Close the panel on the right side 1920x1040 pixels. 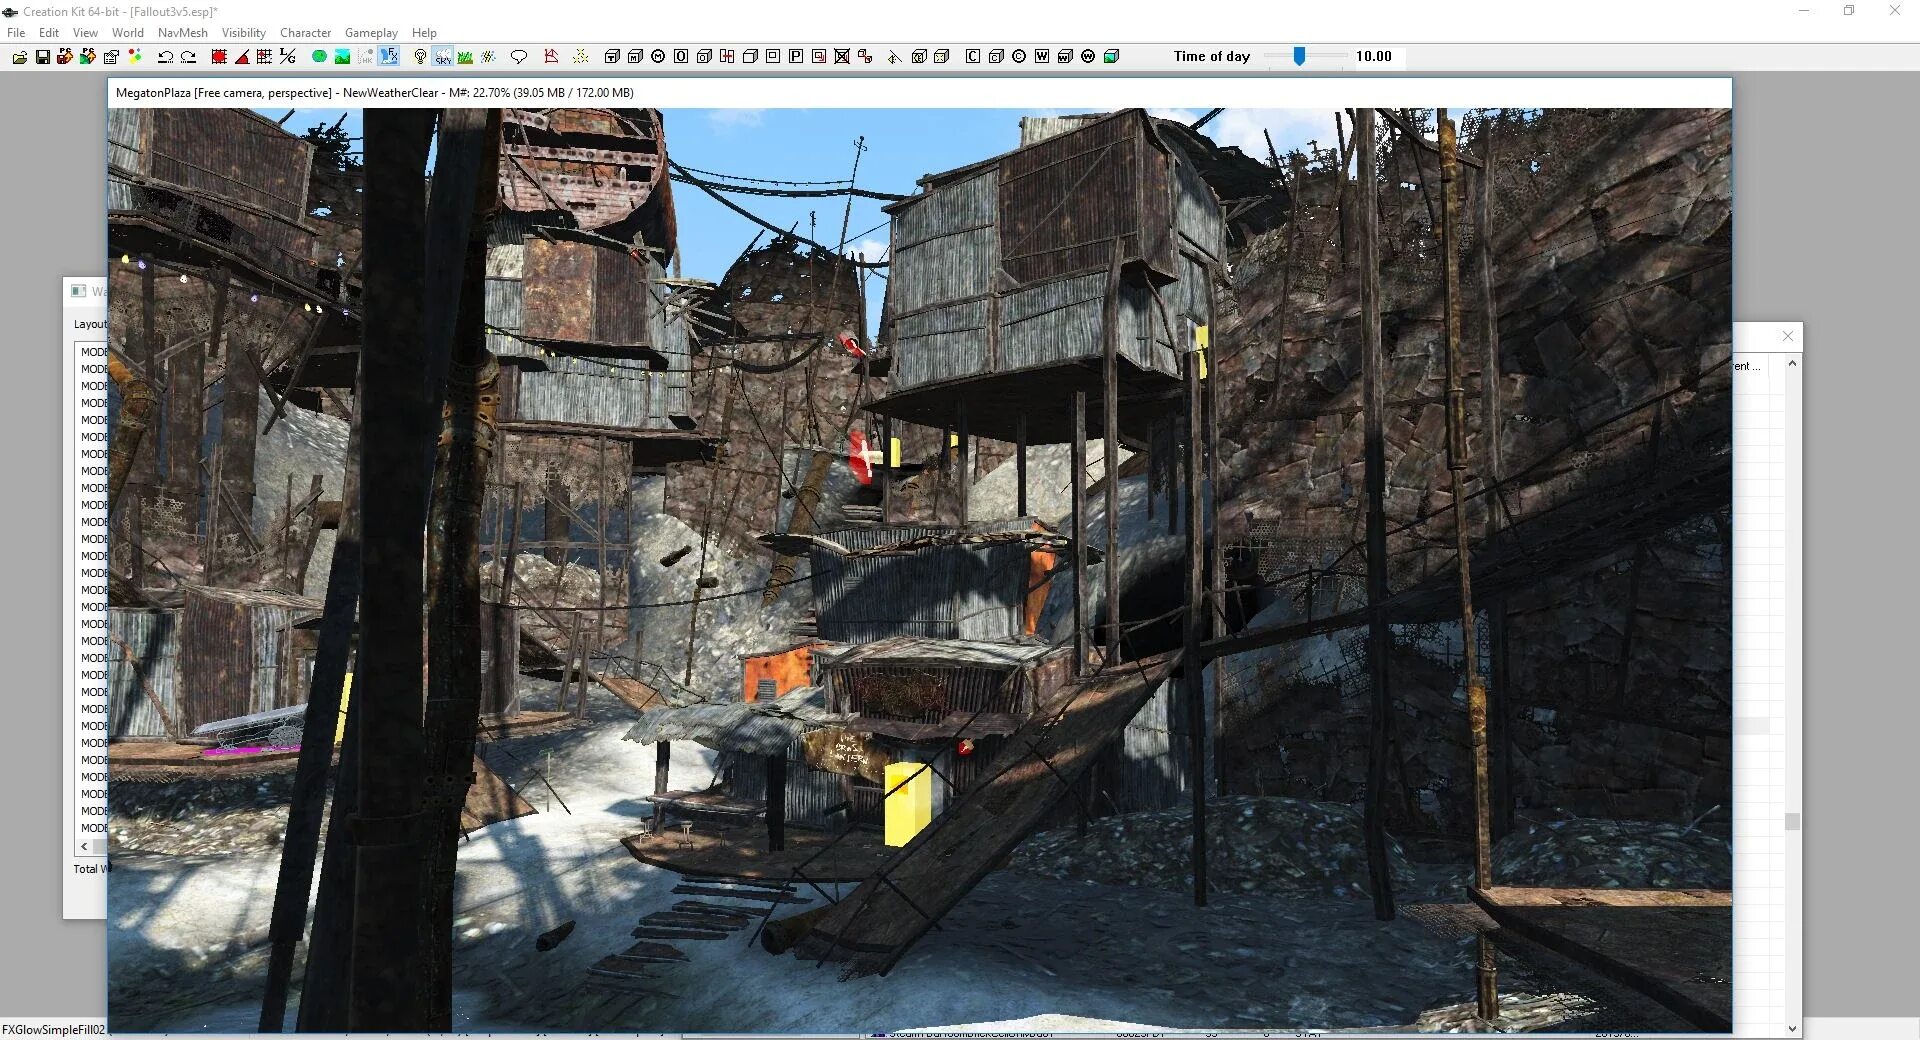[x=1787, y=336]
